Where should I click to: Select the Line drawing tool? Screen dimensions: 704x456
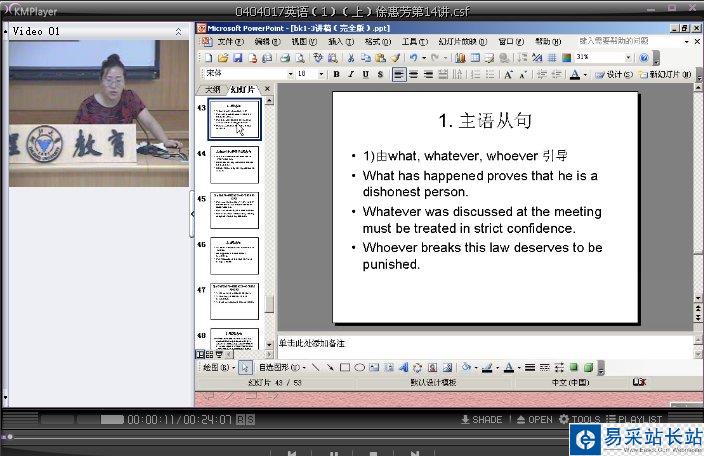coord(316,368)
